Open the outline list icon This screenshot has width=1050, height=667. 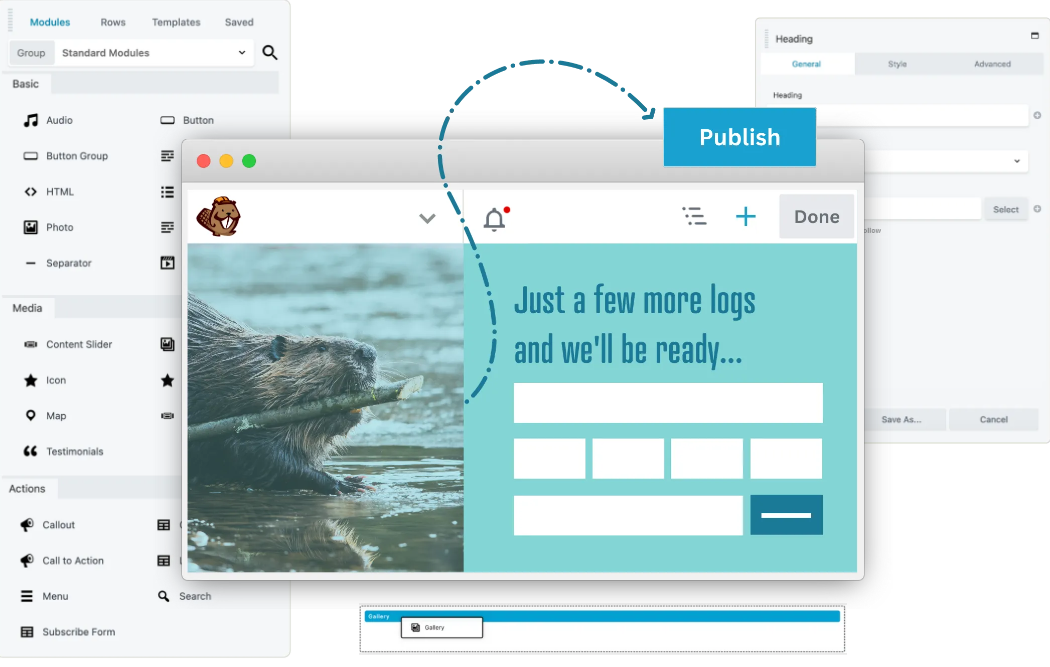694,216
